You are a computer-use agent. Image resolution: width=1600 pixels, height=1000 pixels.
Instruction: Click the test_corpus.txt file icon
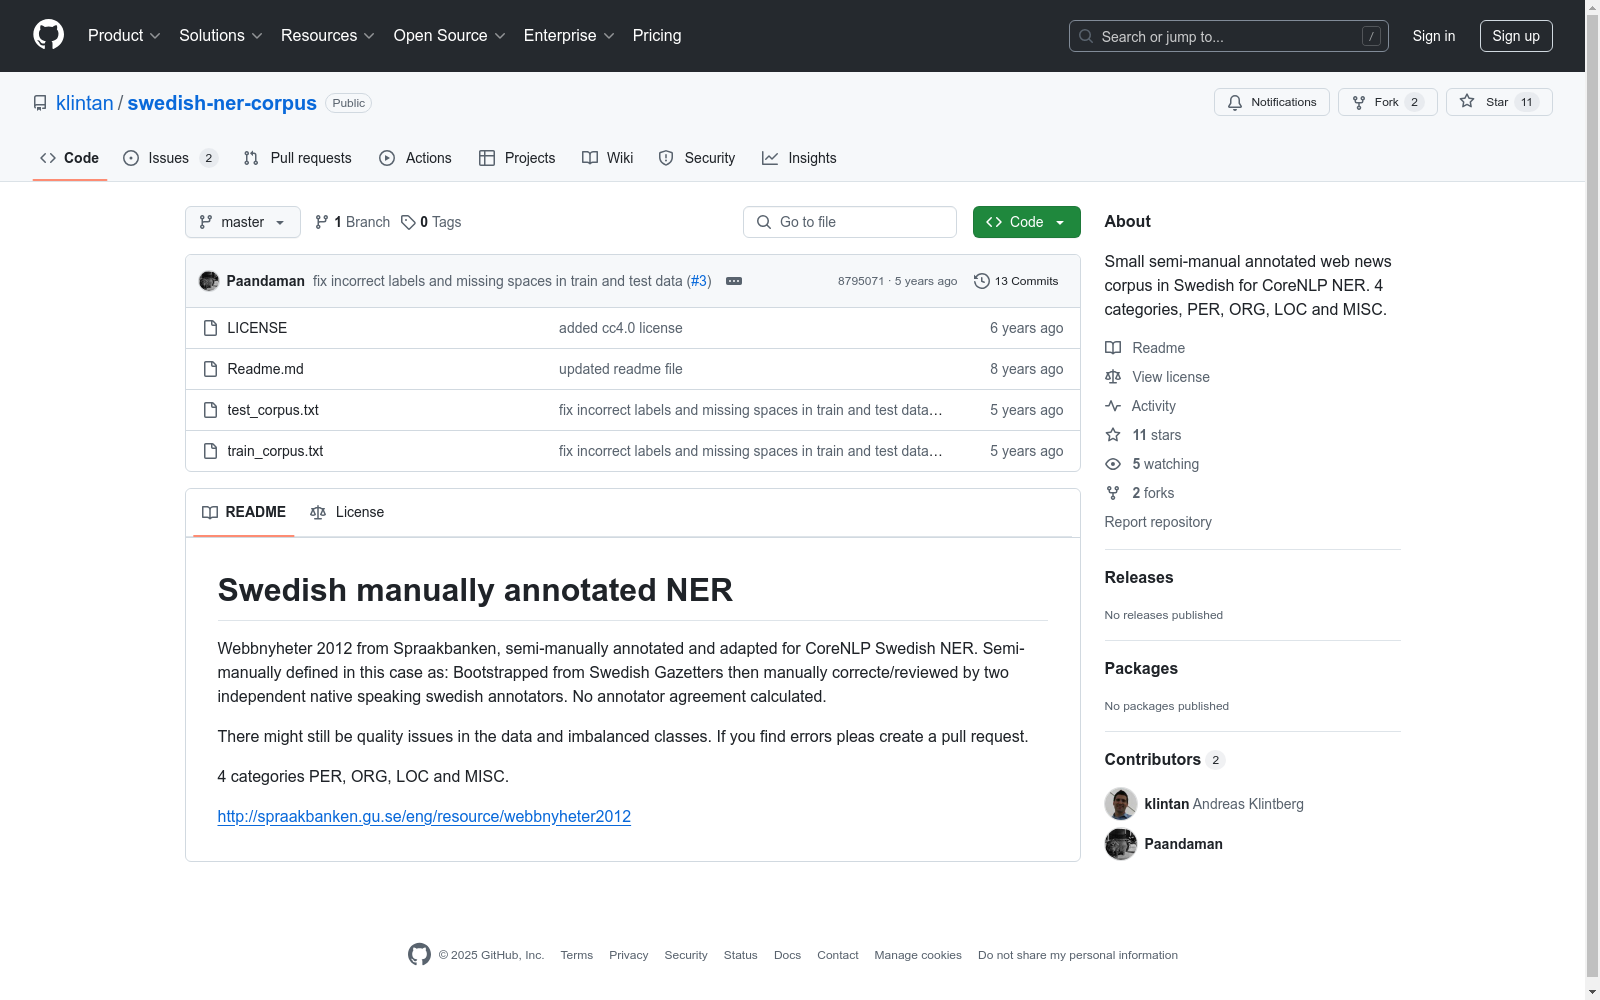tap(210, 410)
